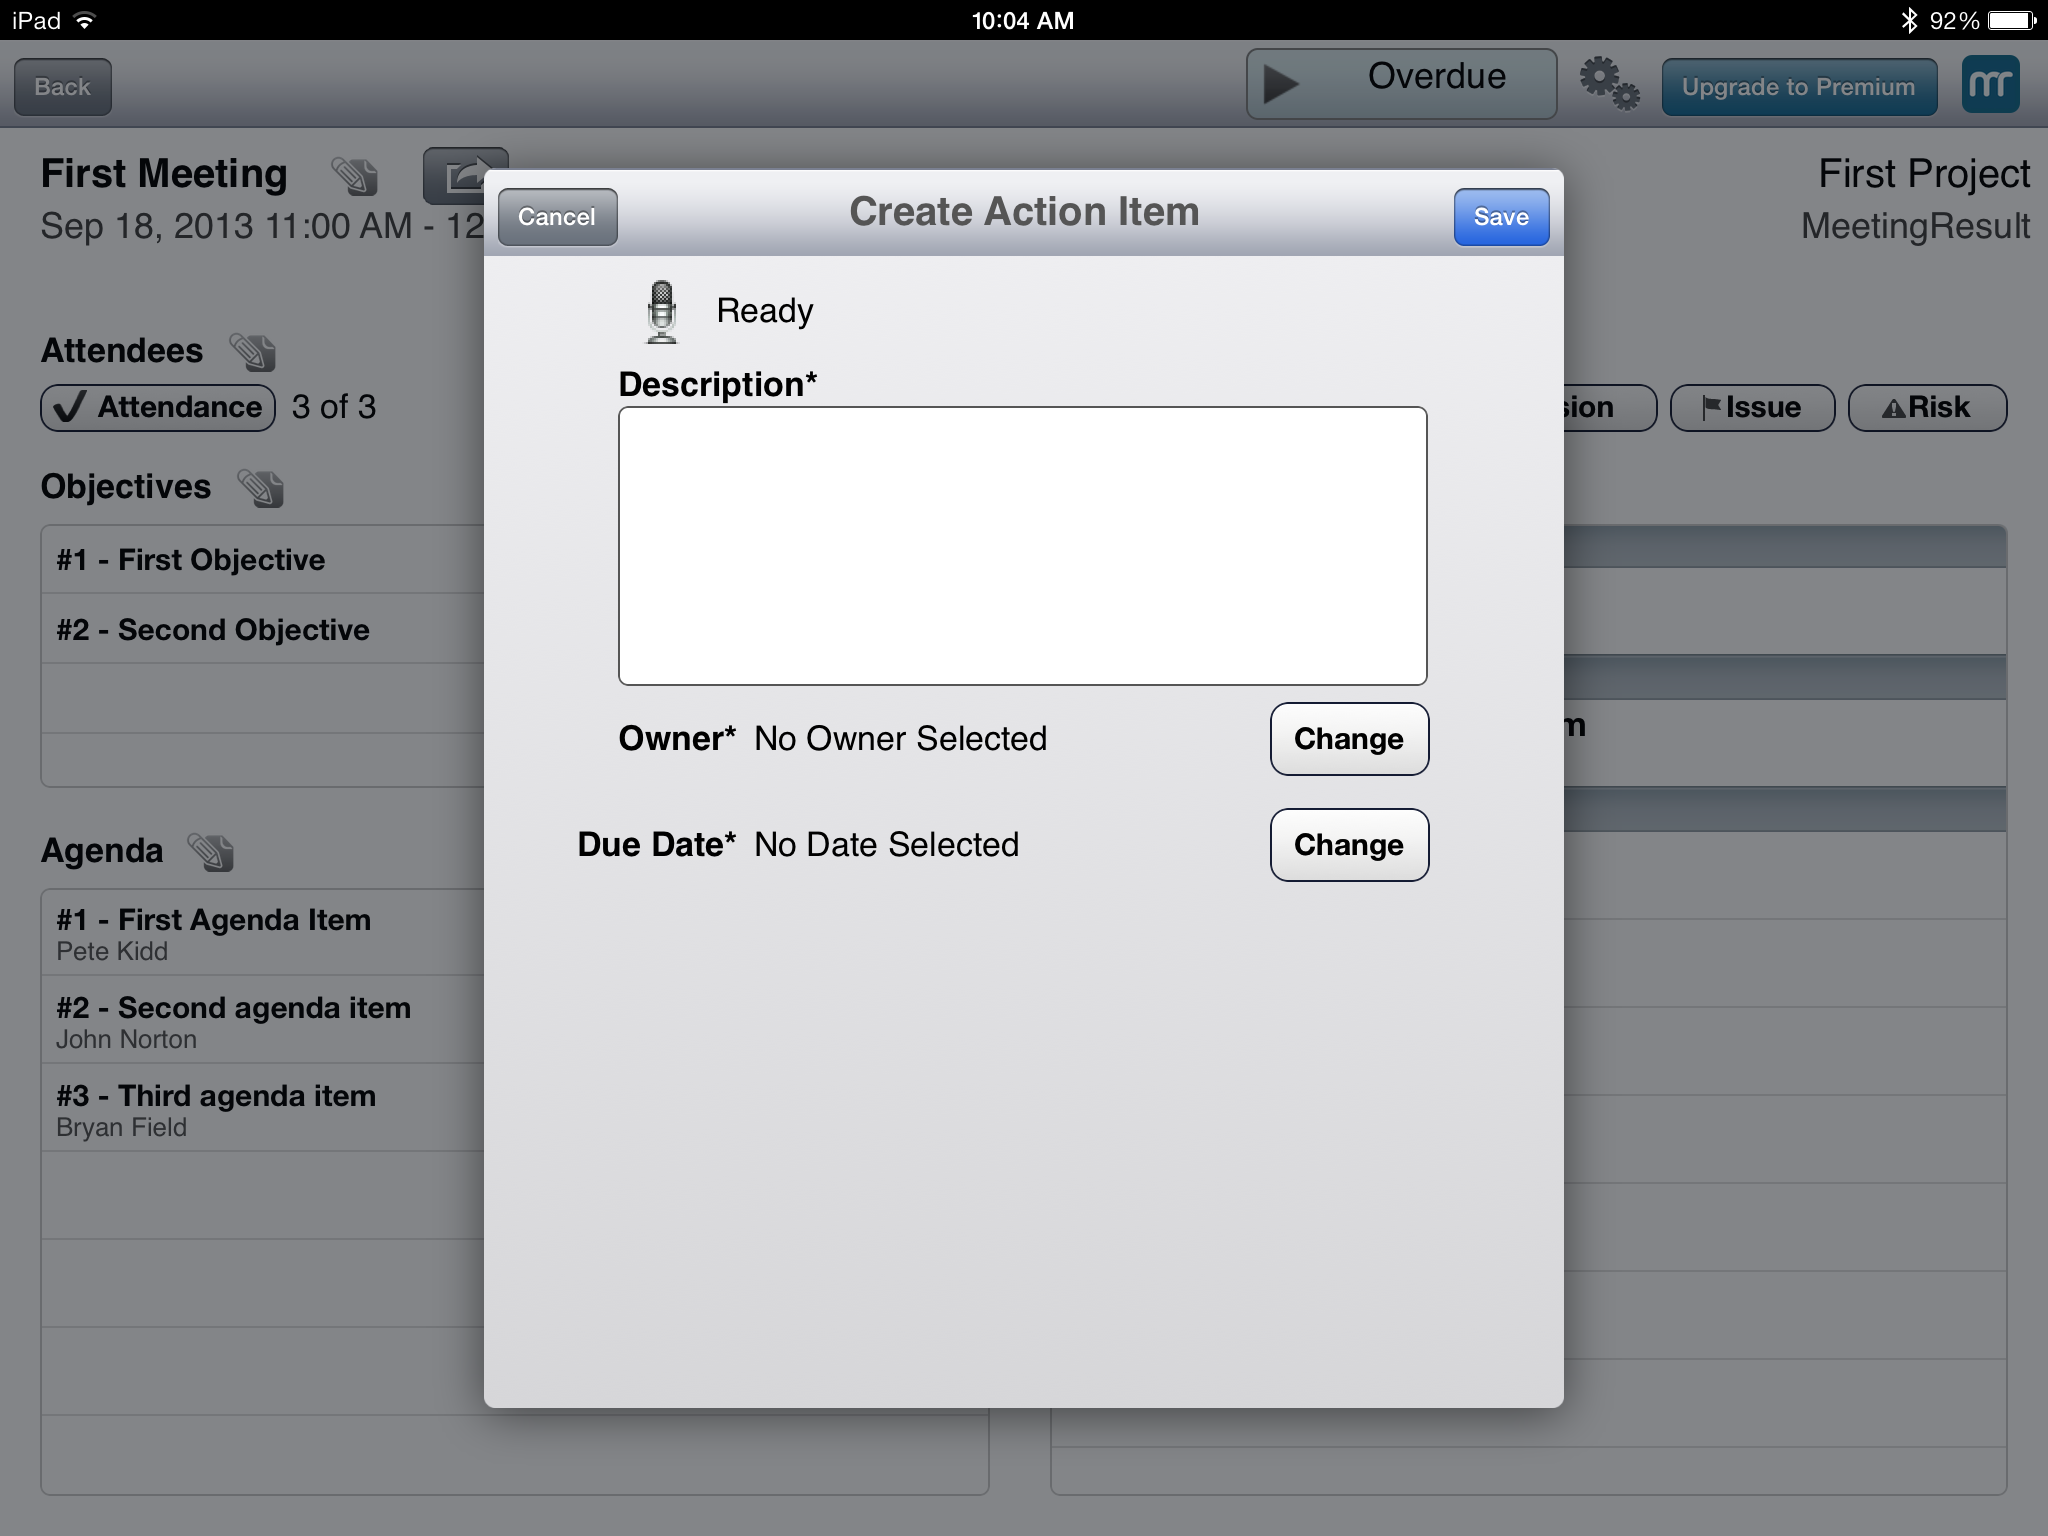Click the settings gears icon
2048x1536 pixels.
[x=1608, y=85]
